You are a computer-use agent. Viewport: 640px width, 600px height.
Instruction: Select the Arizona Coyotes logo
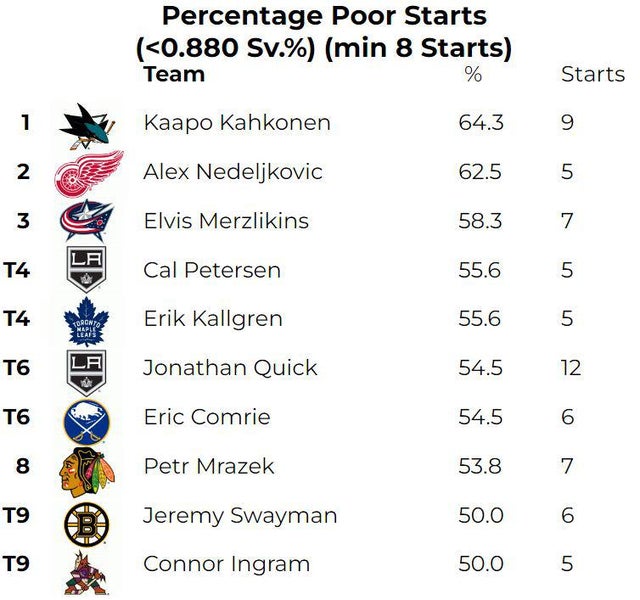point(88,565)
